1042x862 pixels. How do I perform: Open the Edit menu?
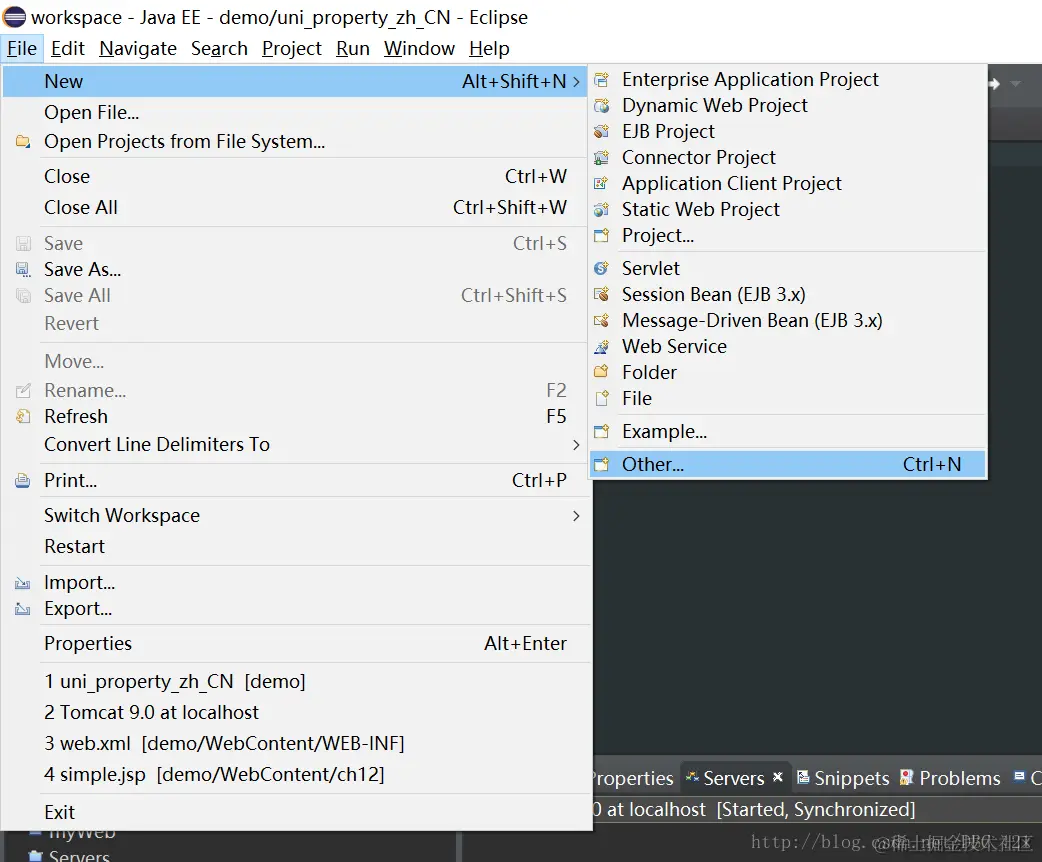68,49
